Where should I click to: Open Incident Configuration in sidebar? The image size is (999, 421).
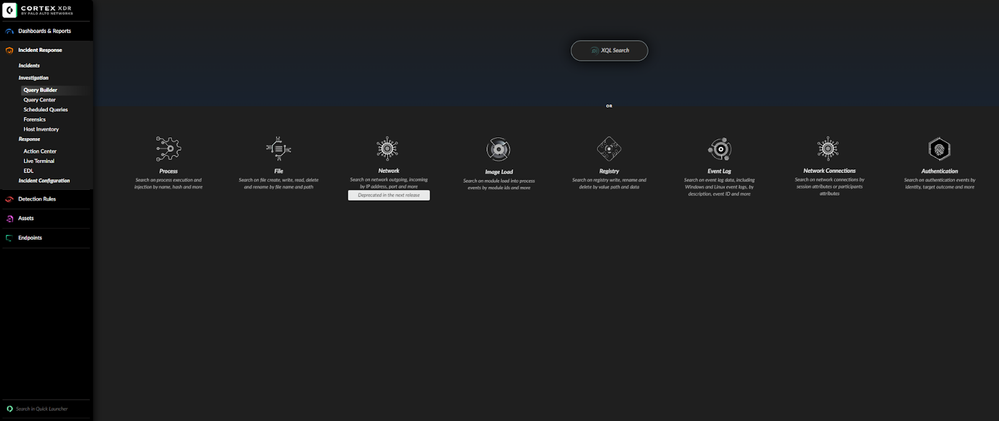(x=45, y=181)
